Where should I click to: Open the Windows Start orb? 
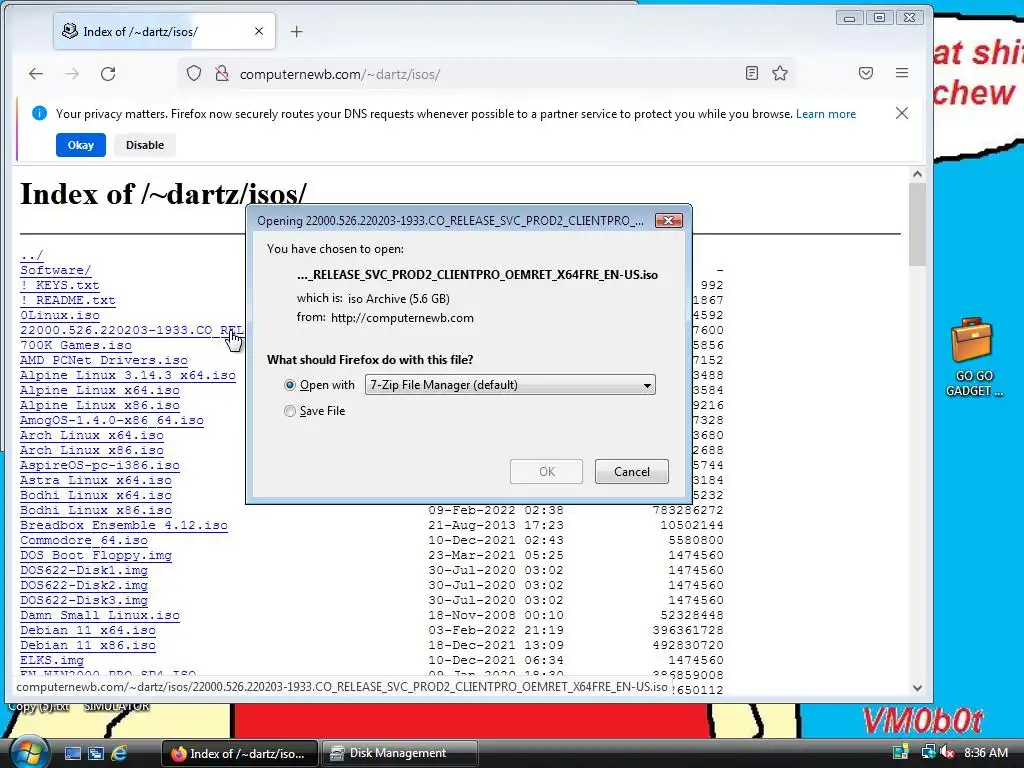click(x=28, y=752)
